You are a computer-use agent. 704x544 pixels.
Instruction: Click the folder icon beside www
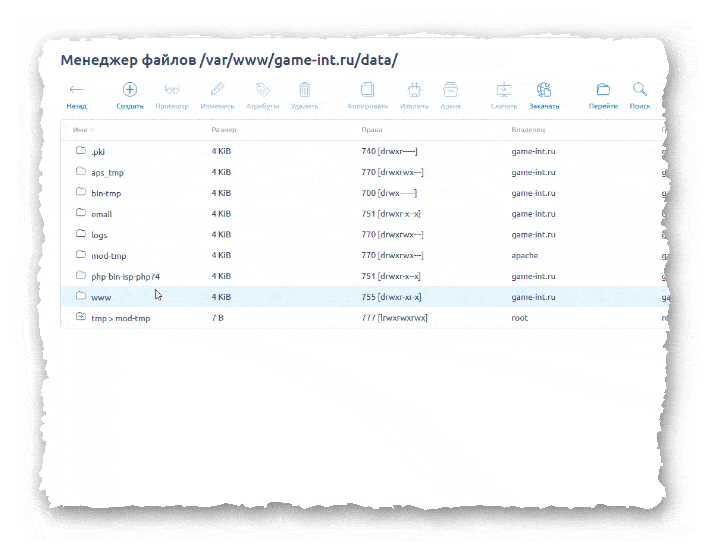[81, 295]
